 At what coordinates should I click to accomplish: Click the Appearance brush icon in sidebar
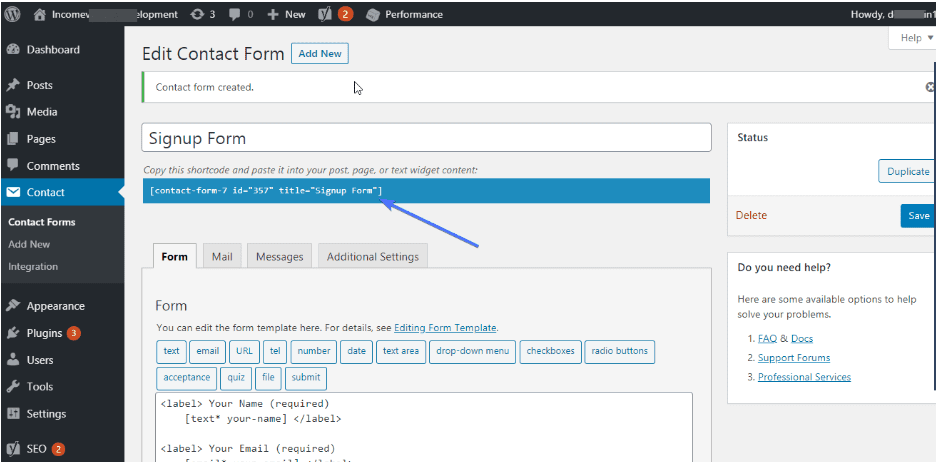[x=13, y=306]
